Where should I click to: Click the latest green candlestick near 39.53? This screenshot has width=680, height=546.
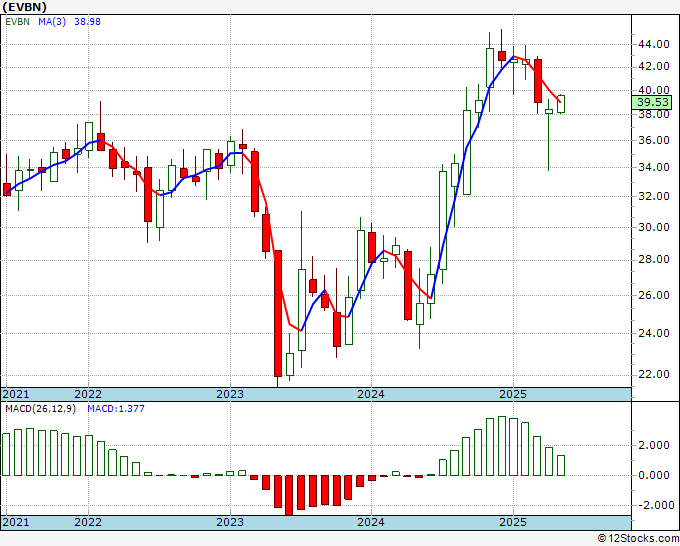pos(561,104)
